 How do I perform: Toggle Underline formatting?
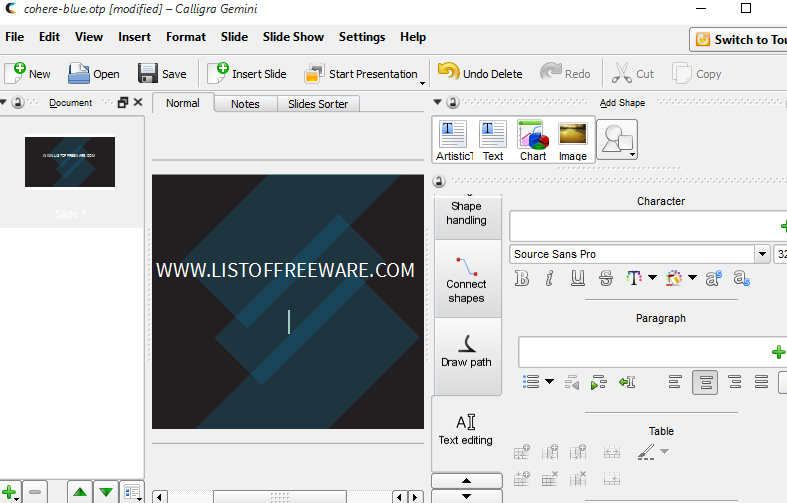pos(578,278)
